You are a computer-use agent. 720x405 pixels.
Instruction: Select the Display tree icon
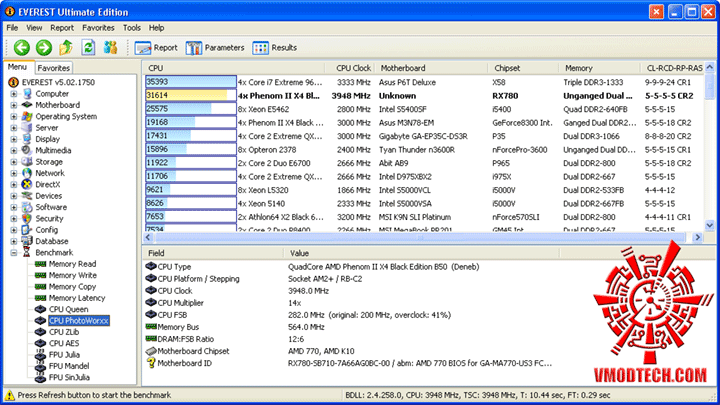pyautogui.click(x=27, y=139)
